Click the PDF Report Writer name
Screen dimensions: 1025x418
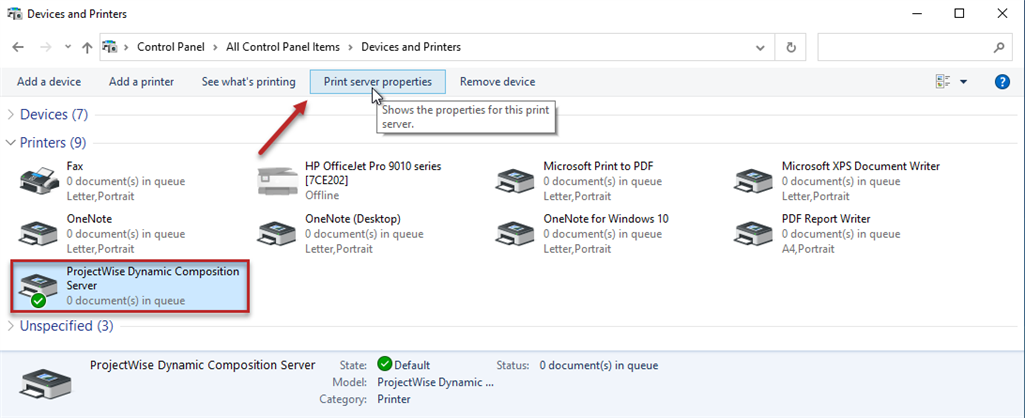point(826,218)
